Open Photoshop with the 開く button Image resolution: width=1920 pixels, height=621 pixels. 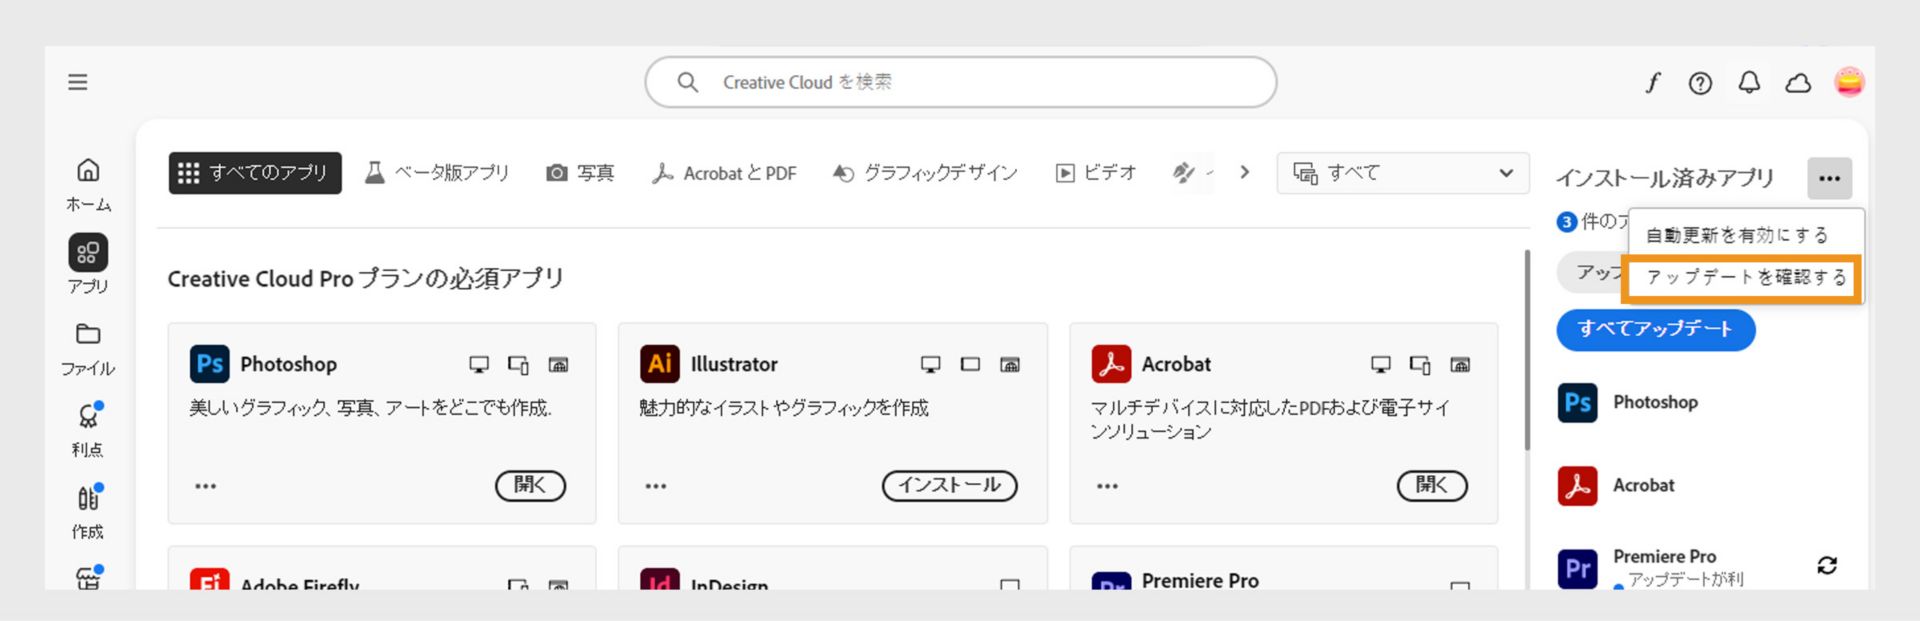[530, 485]
